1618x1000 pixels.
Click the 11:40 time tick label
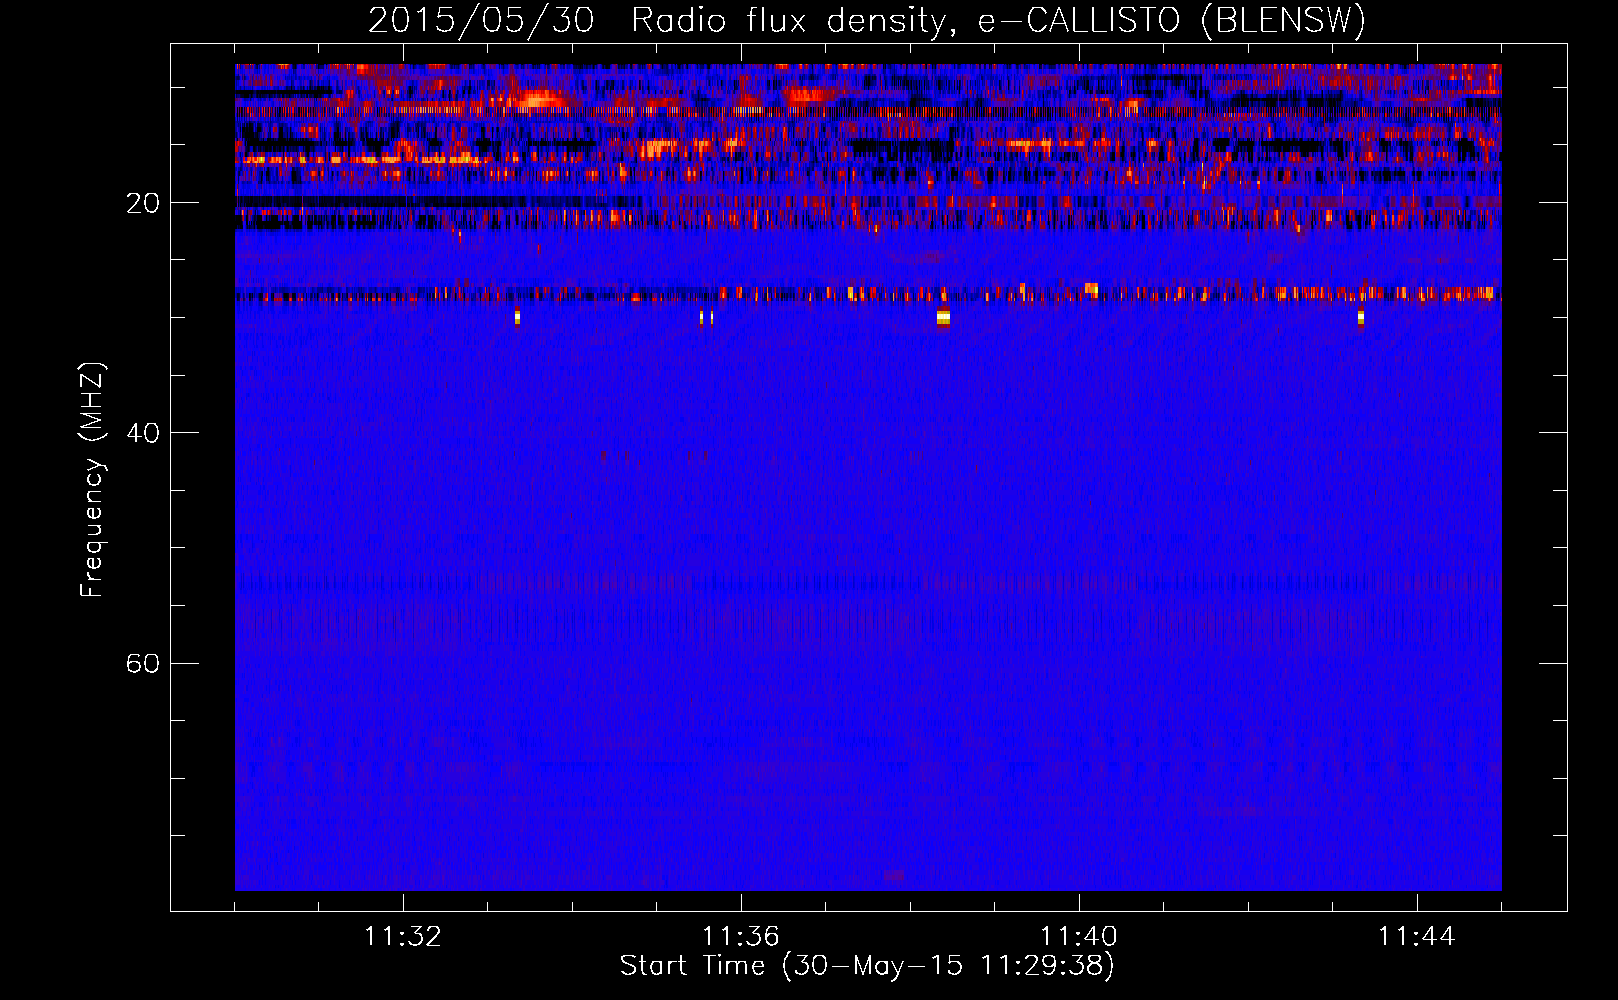coord(1079,937)
